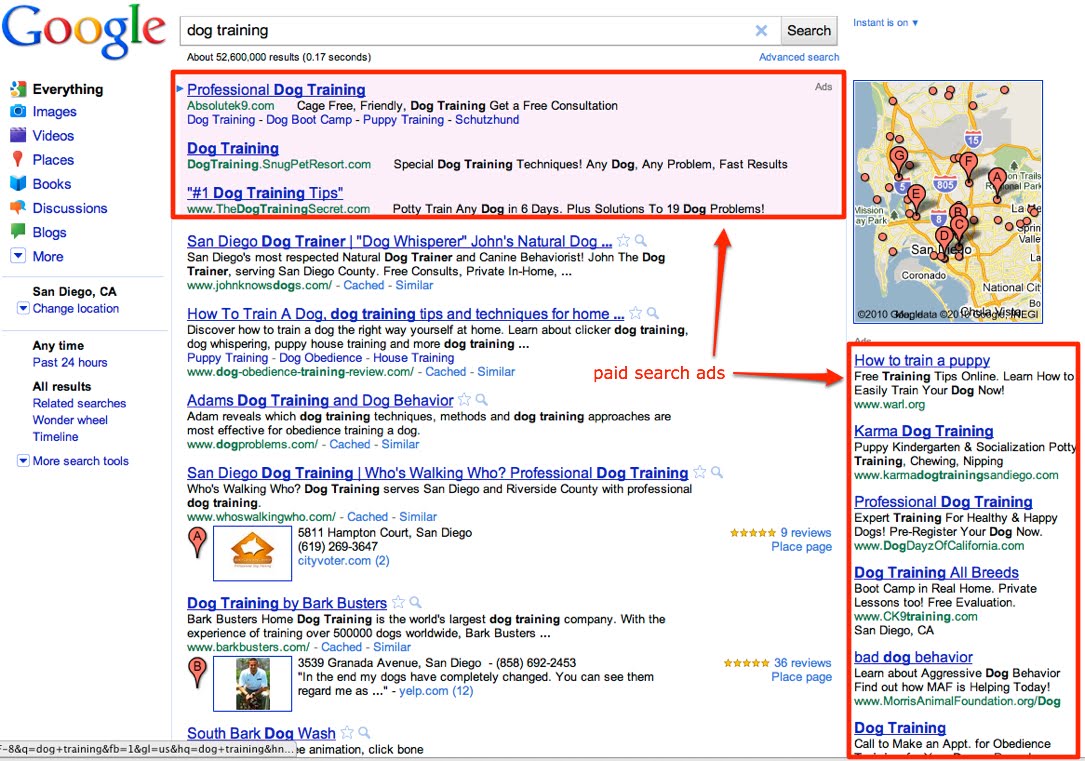The height and width of the screenshot is (761, 1085).
Task: Clear the search box with X icon
Action: [761, 30]
